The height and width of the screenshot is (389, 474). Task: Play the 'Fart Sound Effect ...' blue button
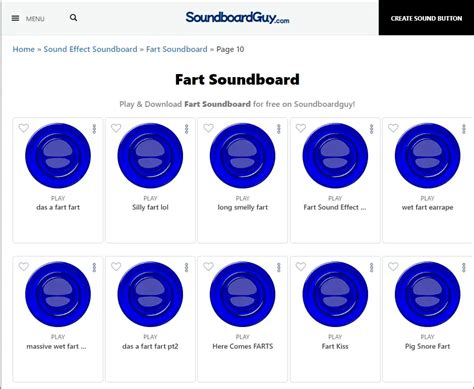tap(335, 156)
